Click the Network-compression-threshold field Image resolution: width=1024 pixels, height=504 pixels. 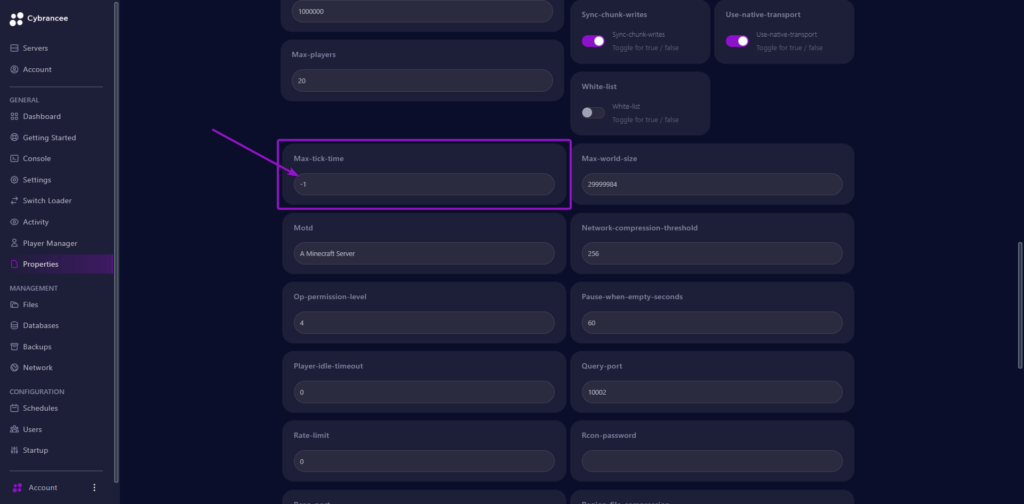712,253
